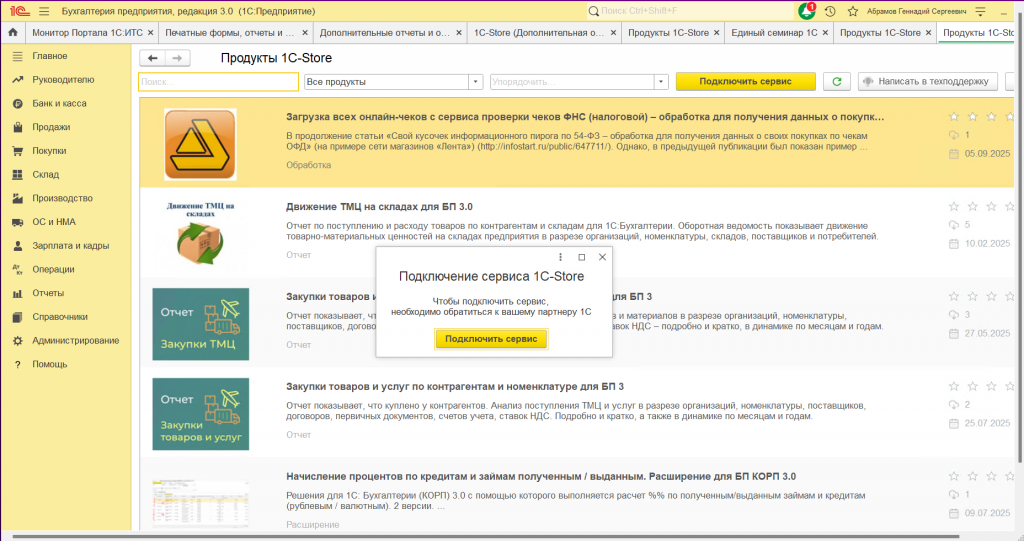
Task: Navigate forward with the right arrow
Action: click(x=177, y=58)
